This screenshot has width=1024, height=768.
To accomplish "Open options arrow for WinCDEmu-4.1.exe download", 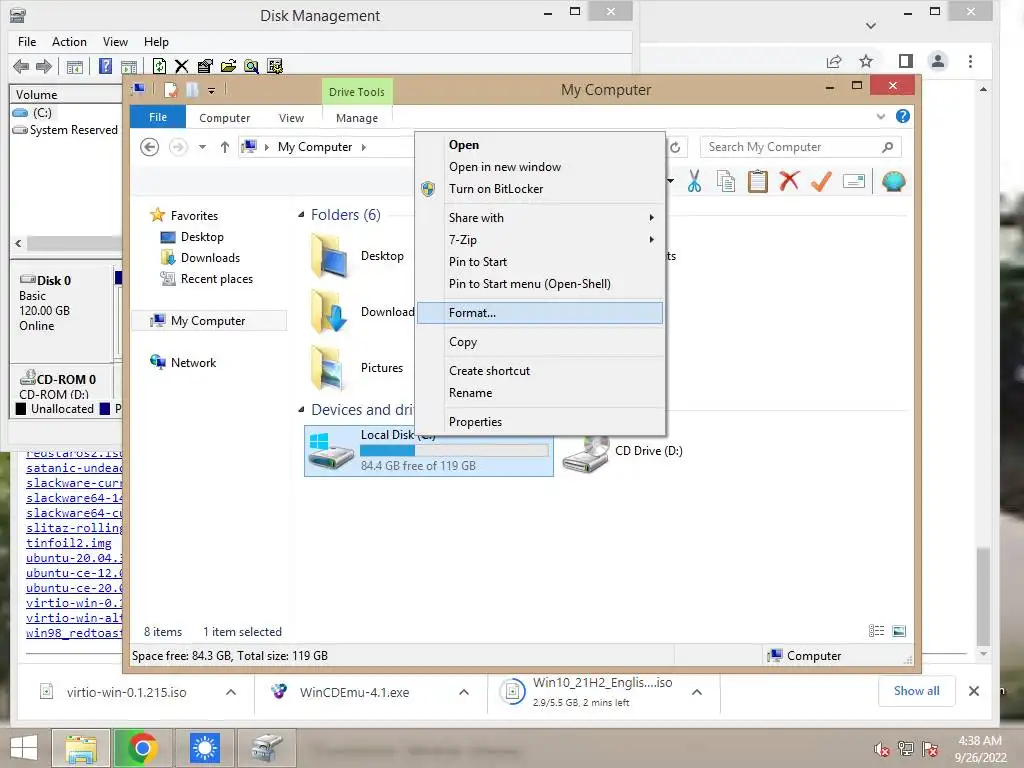I will (464, 692).
